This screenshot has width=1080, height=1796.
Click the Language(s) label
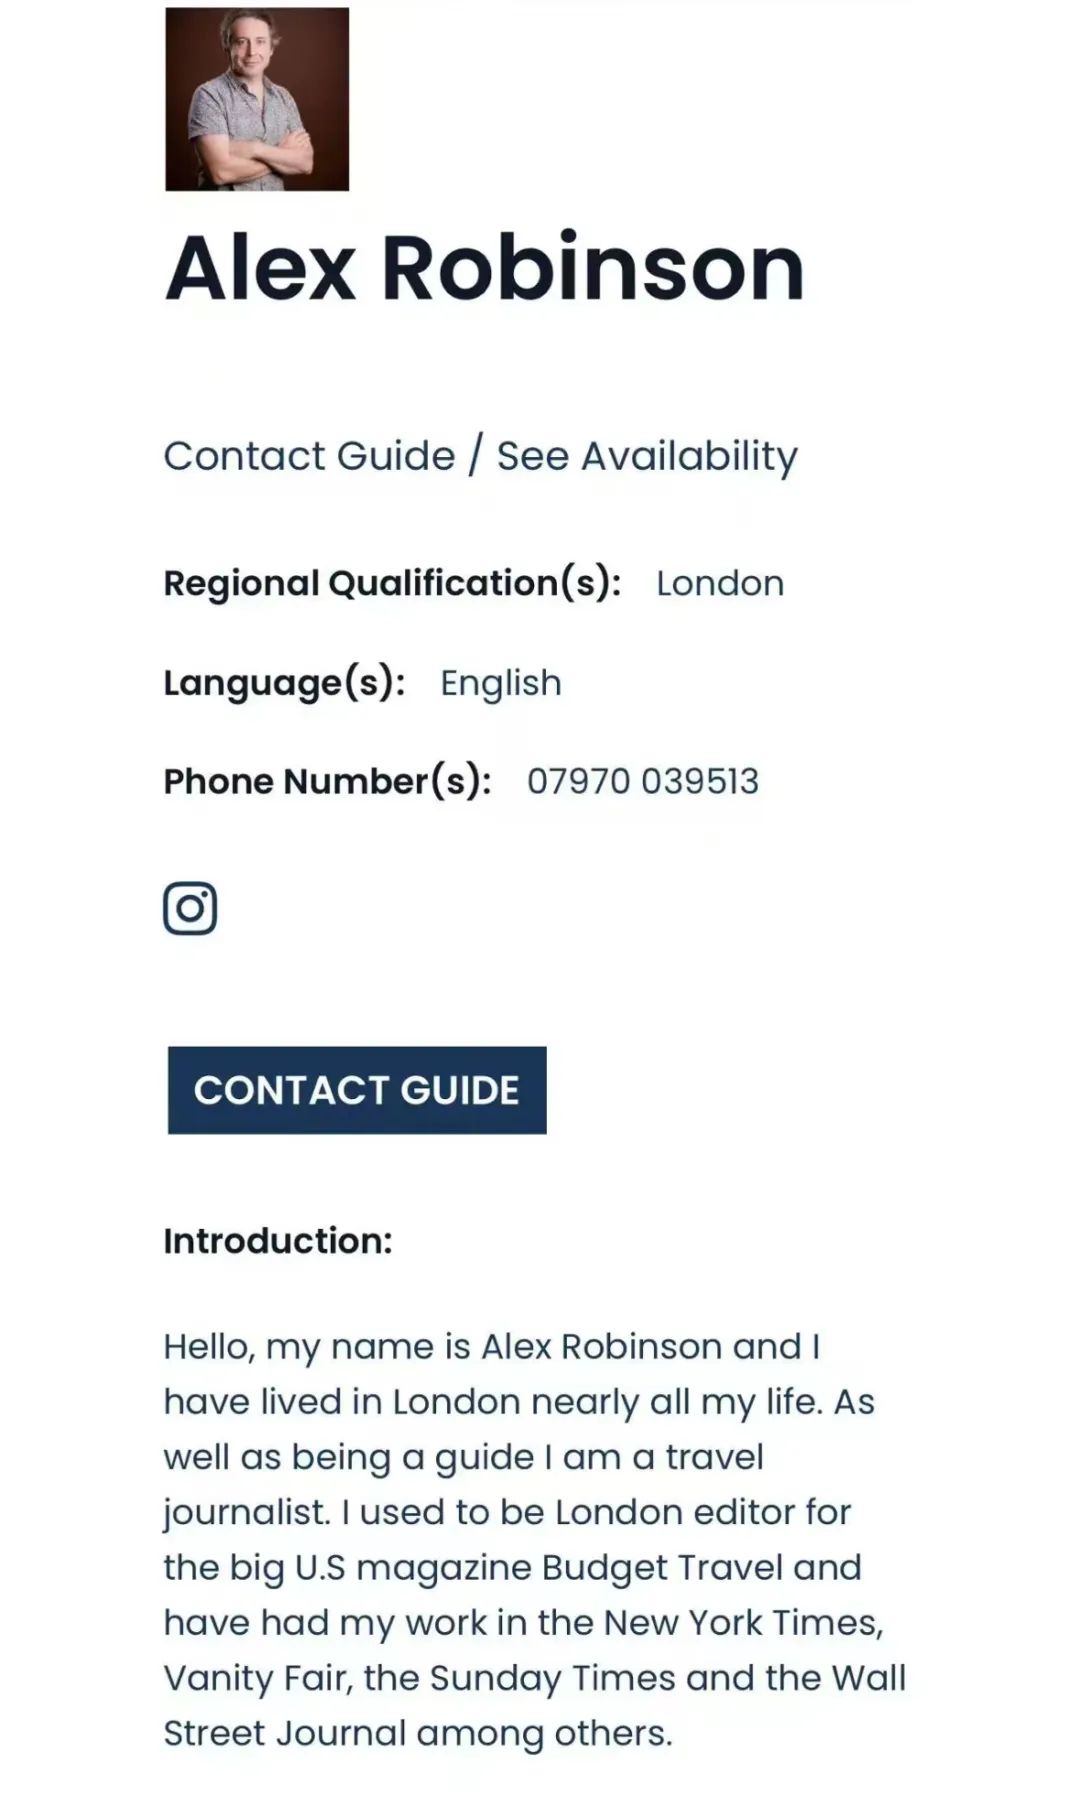(x=284, y=683)
